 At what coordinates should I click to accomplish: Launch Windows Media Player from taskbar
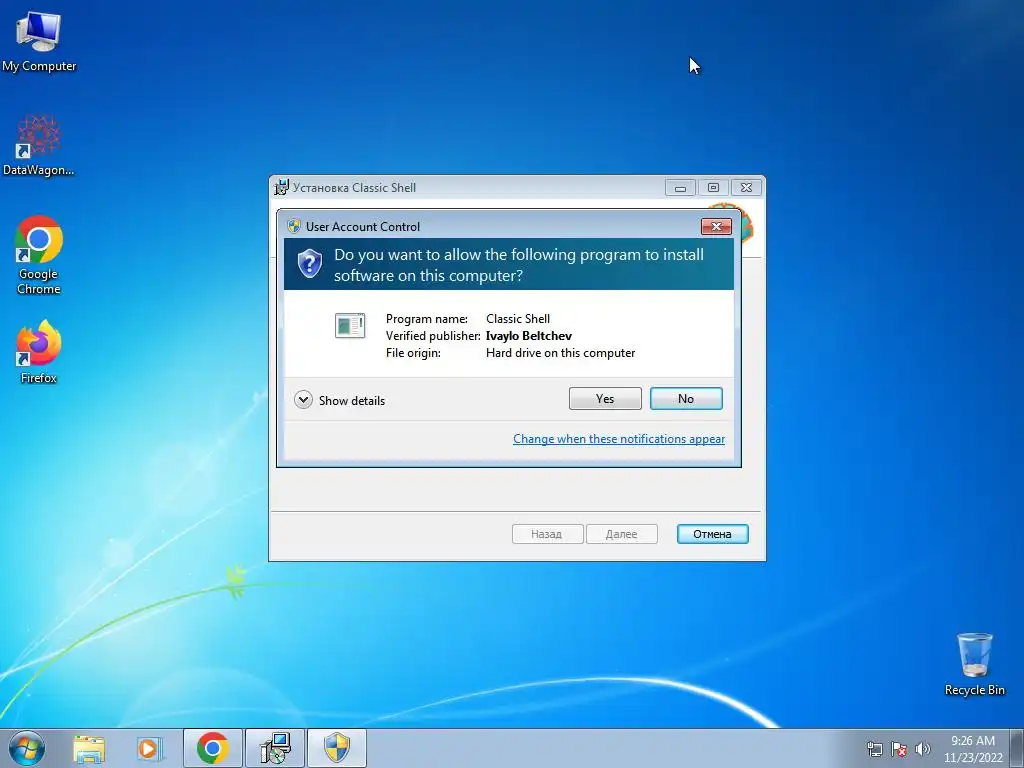(150, 748)
